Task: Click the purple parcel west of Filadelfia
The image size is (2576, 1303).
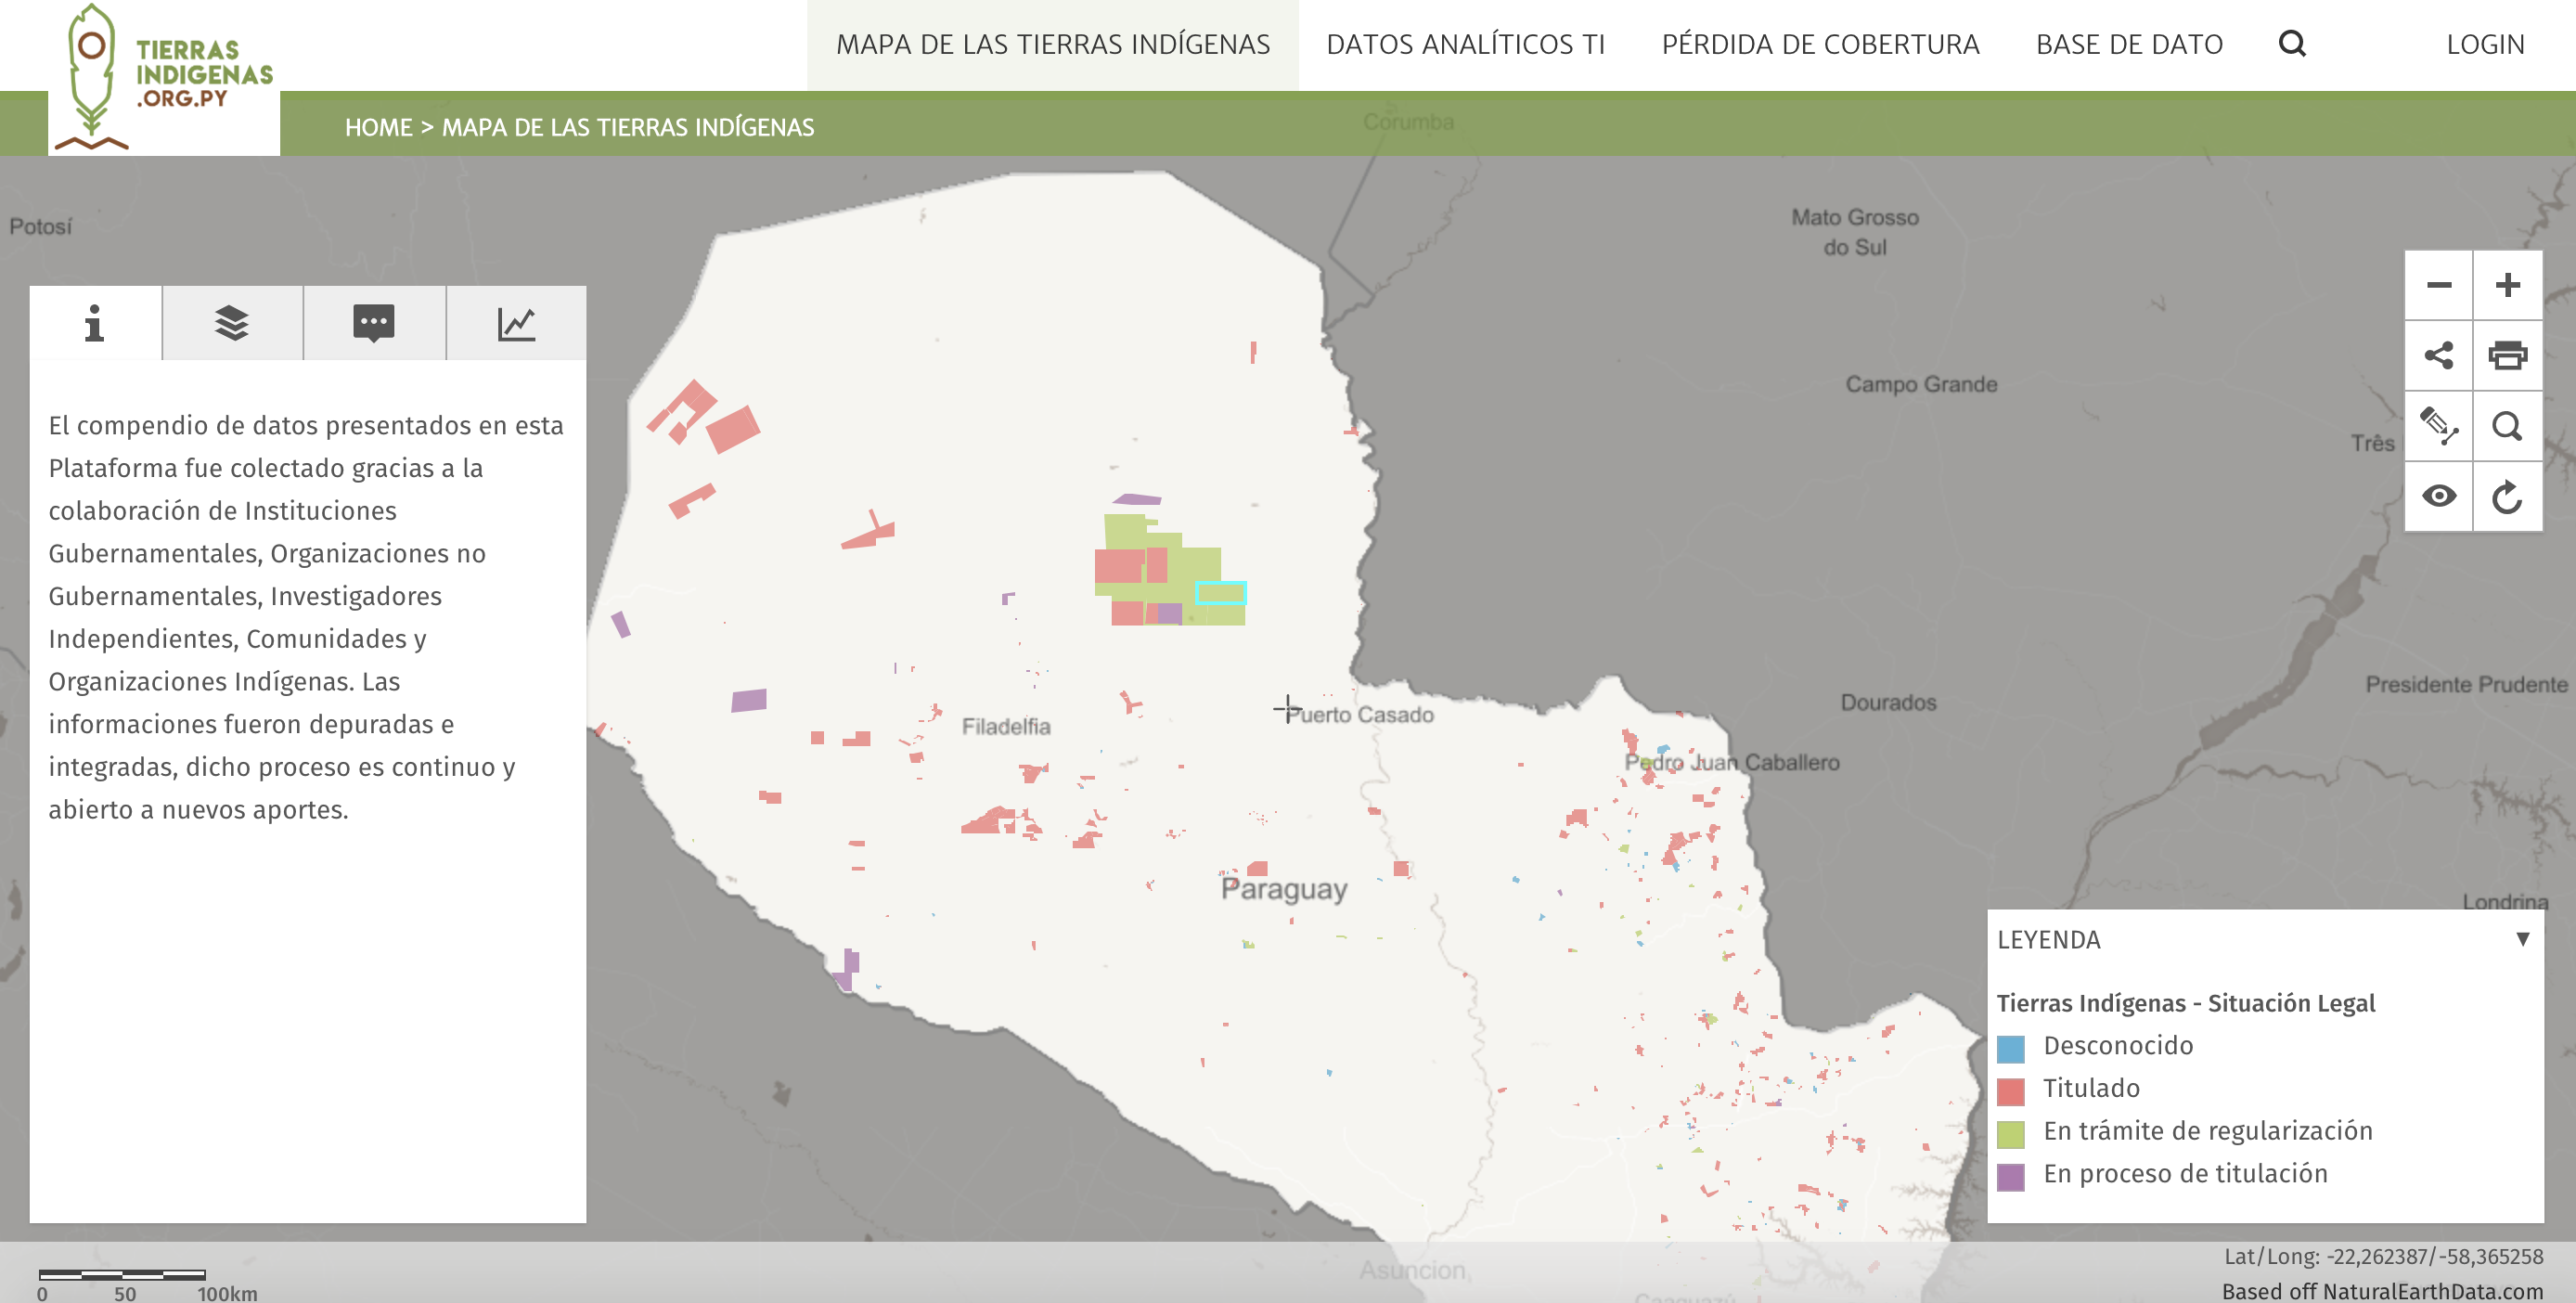Action: pyautogui.click(x=748, y=700)
